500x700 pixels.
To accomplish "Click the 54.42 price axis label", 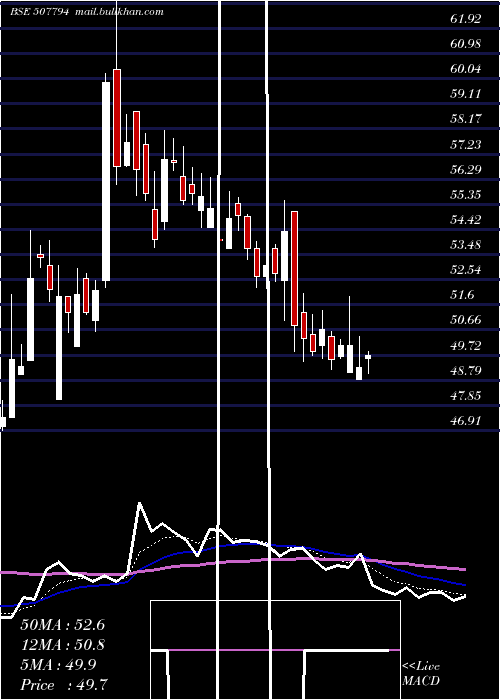I will click(466, 220).
